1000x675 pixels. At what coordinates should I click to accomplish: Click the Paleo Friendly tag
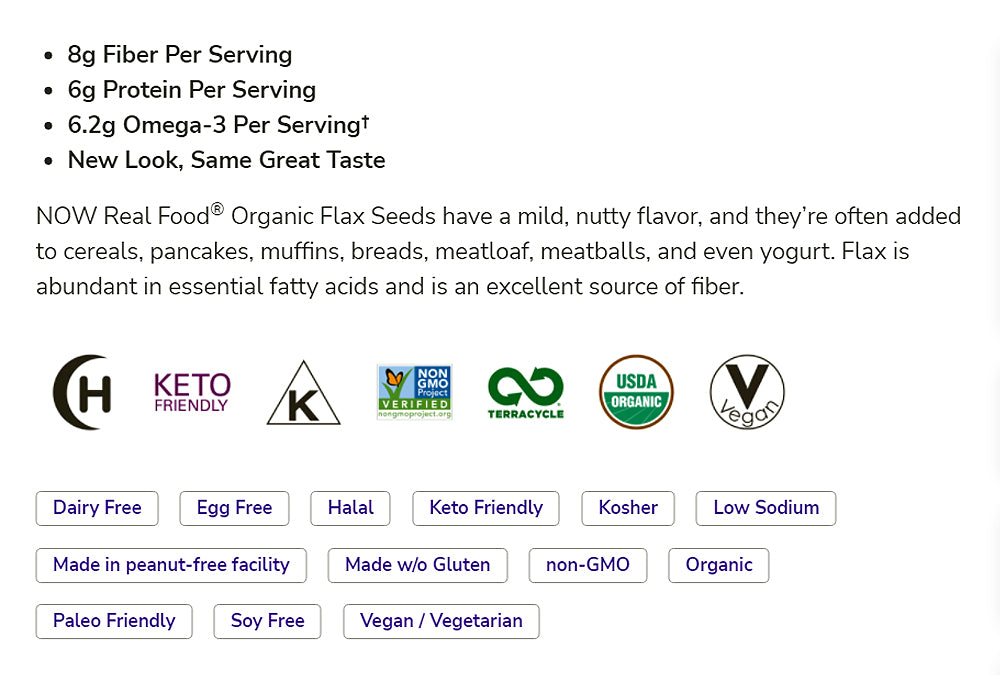click(x=114, y=621)
